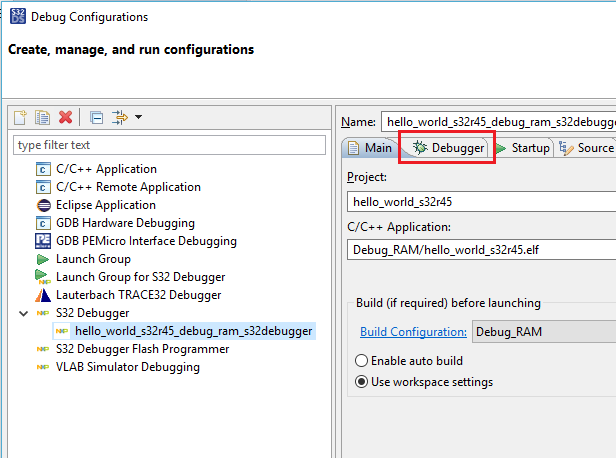Viewport: 616px width, 458px height.
Task: Open the Startup tab
Action: [x=522, y=148]
